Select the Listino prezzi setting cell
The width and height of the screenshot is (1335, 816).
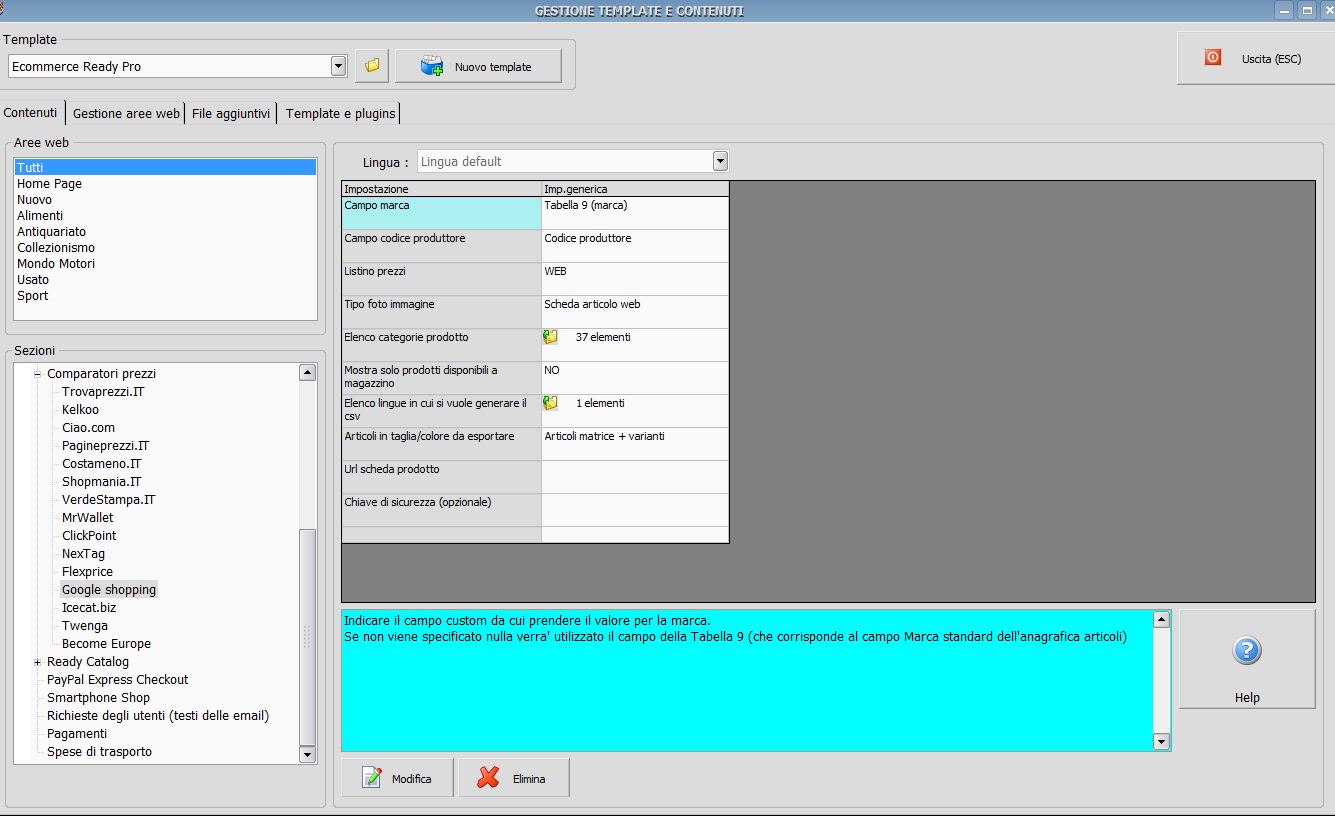441,279
